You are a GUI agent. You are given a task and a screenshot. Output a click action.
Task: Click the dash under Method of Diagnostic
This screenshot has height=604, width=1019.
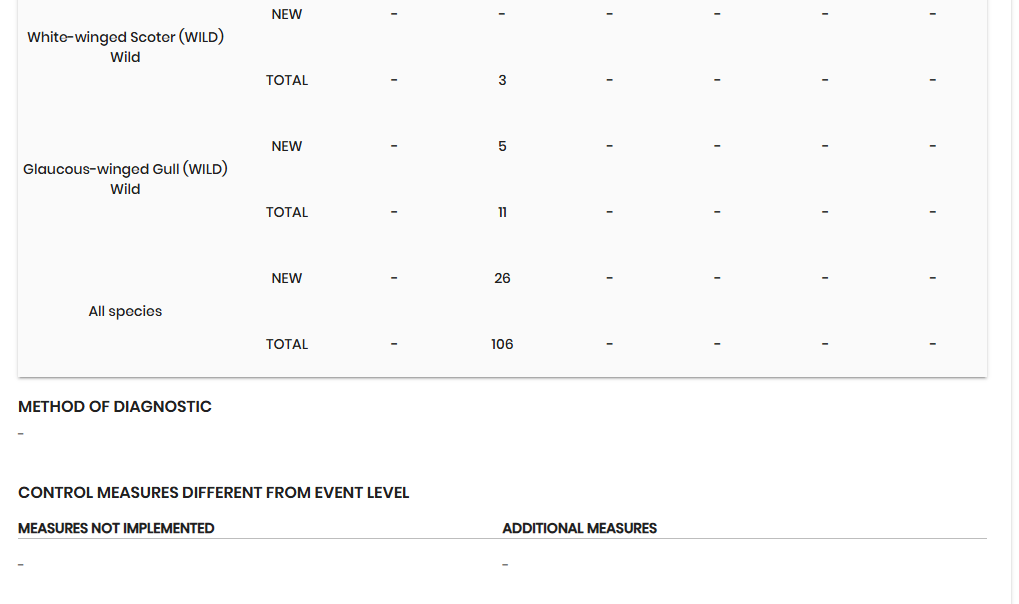pyautogui.click(x=21, y=434)
